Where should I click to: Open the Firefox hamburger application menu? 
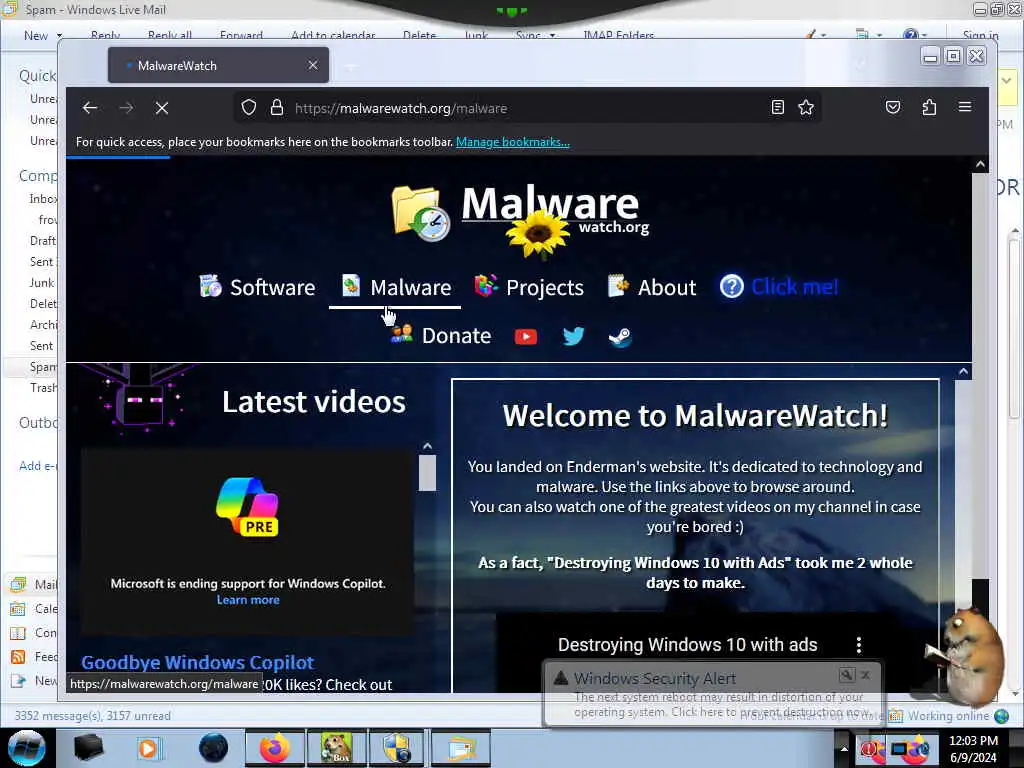tap(965, 106)
